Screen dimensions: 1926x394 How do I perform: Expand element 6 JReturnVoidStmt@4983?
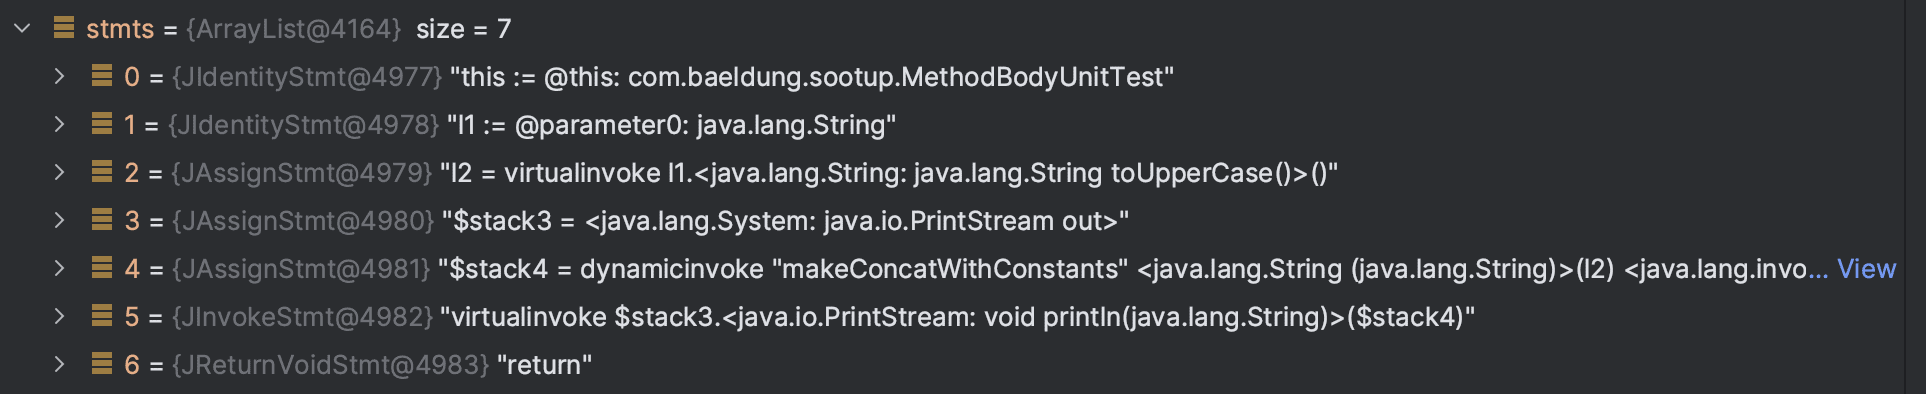coord(59,364)
